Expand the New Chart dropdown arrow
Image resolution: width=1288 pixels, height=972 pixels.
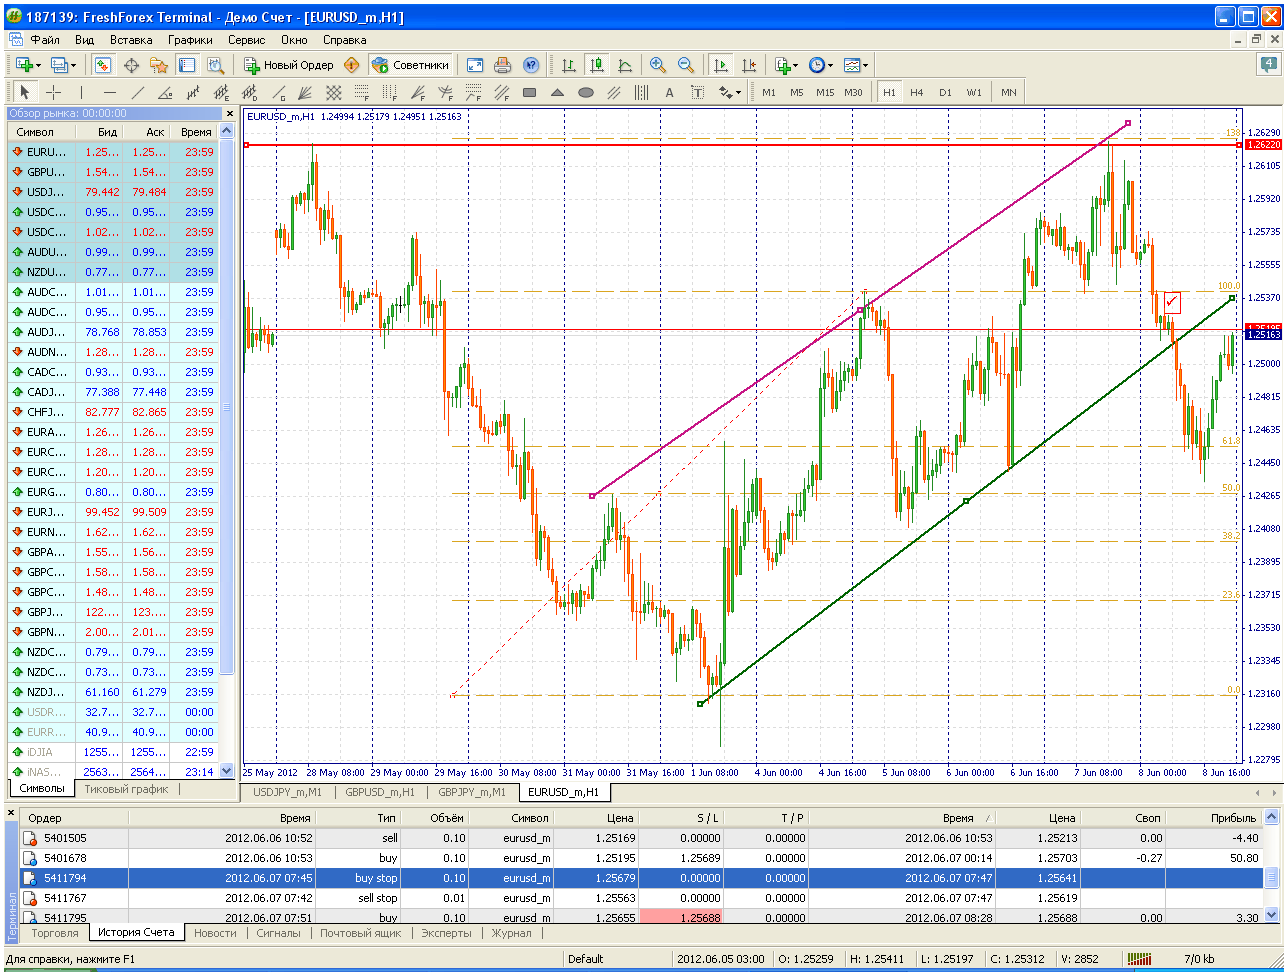pyautogui.click(x=38, y=65)
